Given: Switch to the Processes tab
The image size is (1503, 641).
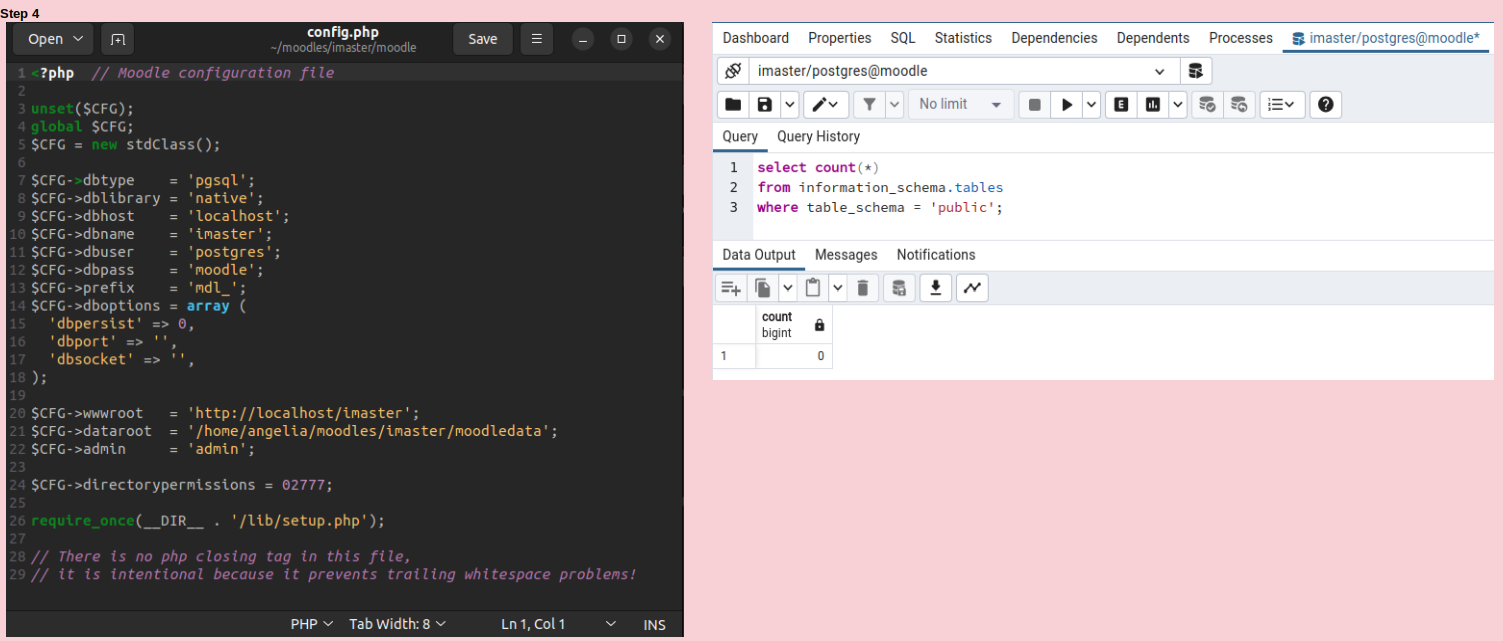Looking at the screenshot, I should pos(1241,38).
